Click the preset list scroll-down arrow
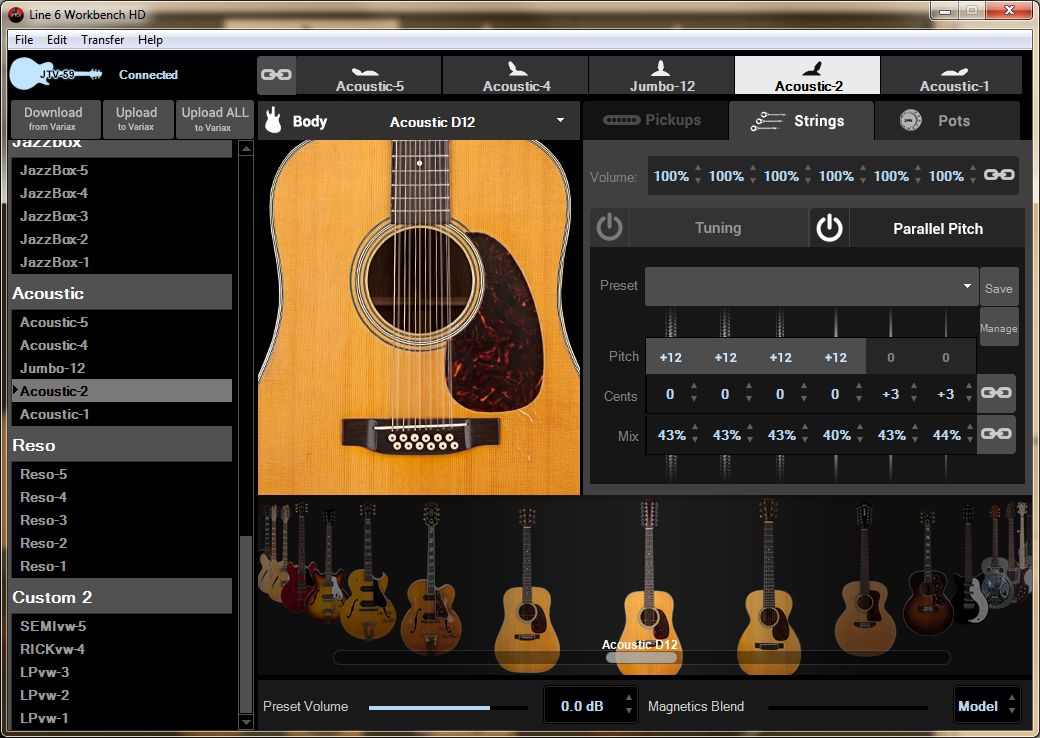The image size is (1040, 738). pos(246,721)
